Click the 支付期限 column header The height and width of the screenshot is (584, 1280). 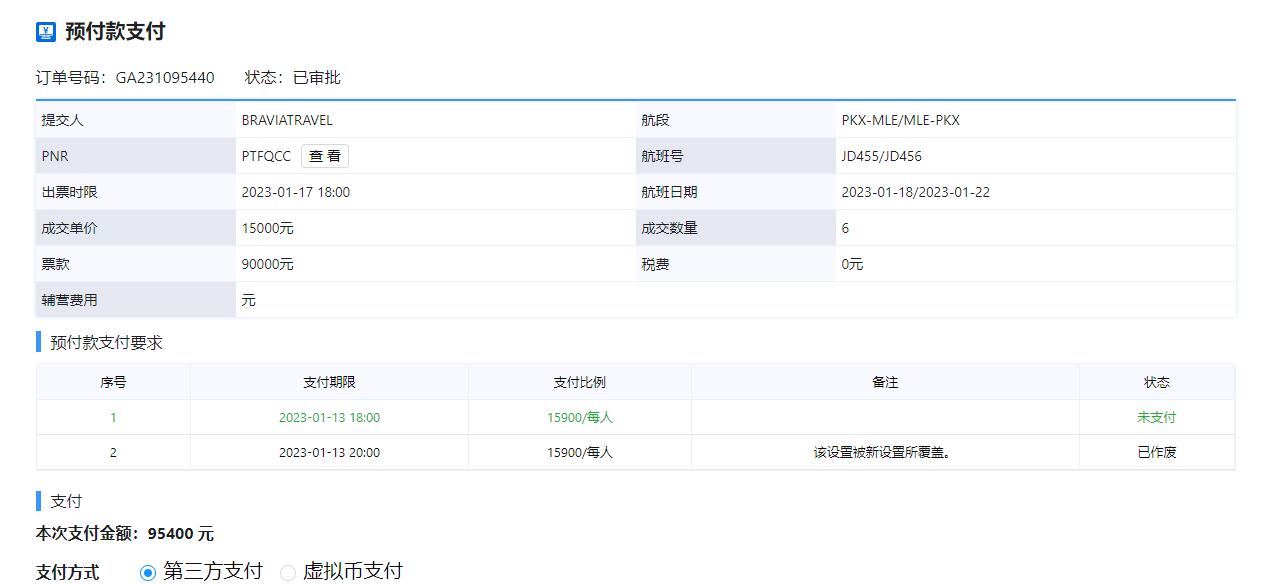329,382
